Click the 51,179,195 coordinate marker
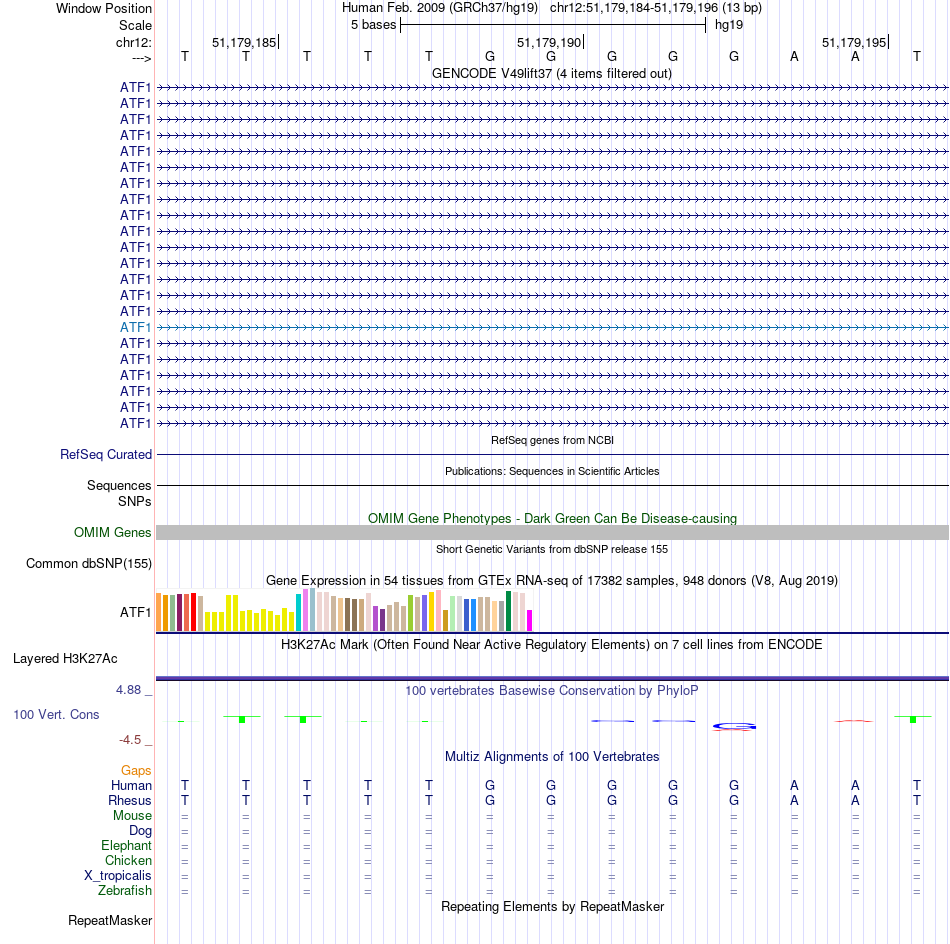Screen dimensions: 950x944 (854, 42)
